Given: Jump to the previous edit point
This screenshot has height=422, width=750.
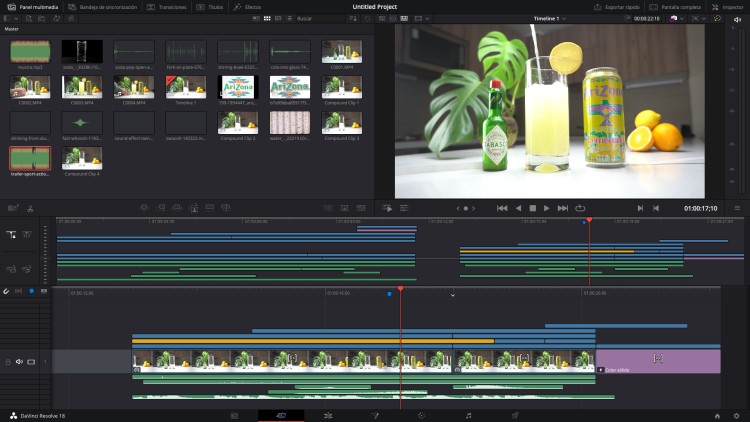Looking at the screenshot, I should click(x=656, y=208).
